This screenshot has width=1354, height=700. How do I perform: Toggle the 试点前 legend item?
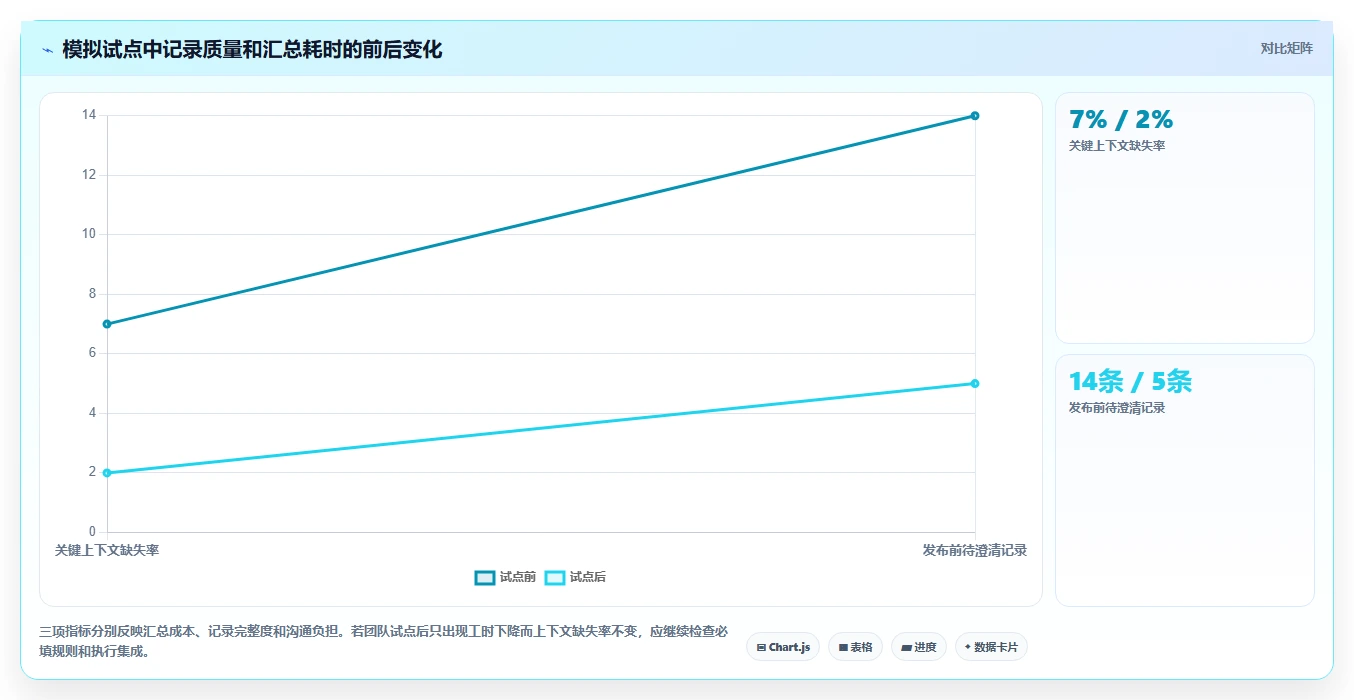pos(505,577)
